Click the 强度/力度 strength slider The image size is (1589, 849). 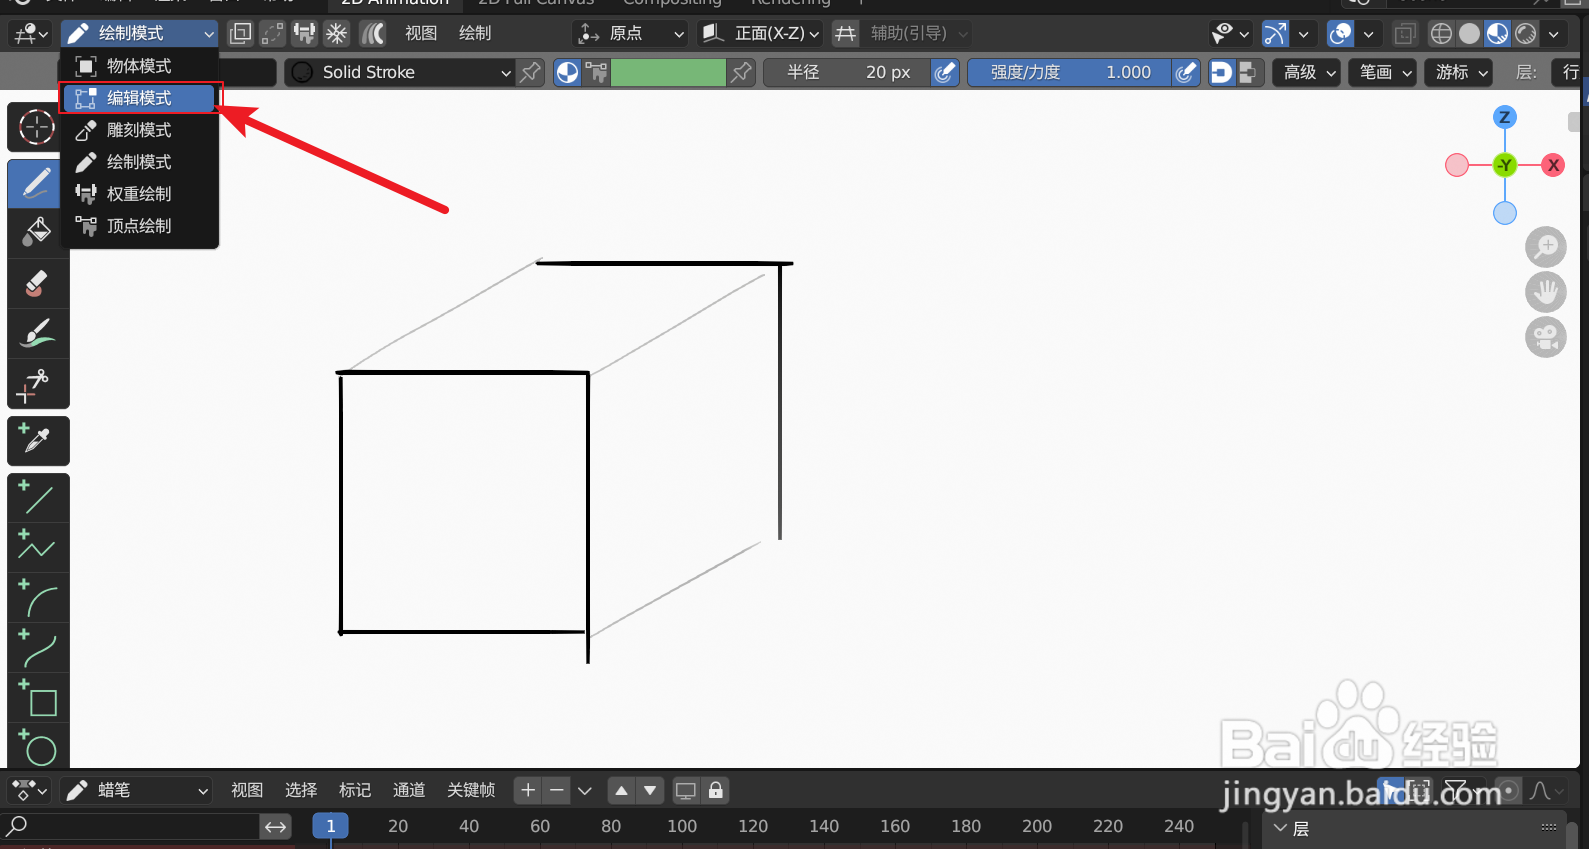pos(1070,72)
